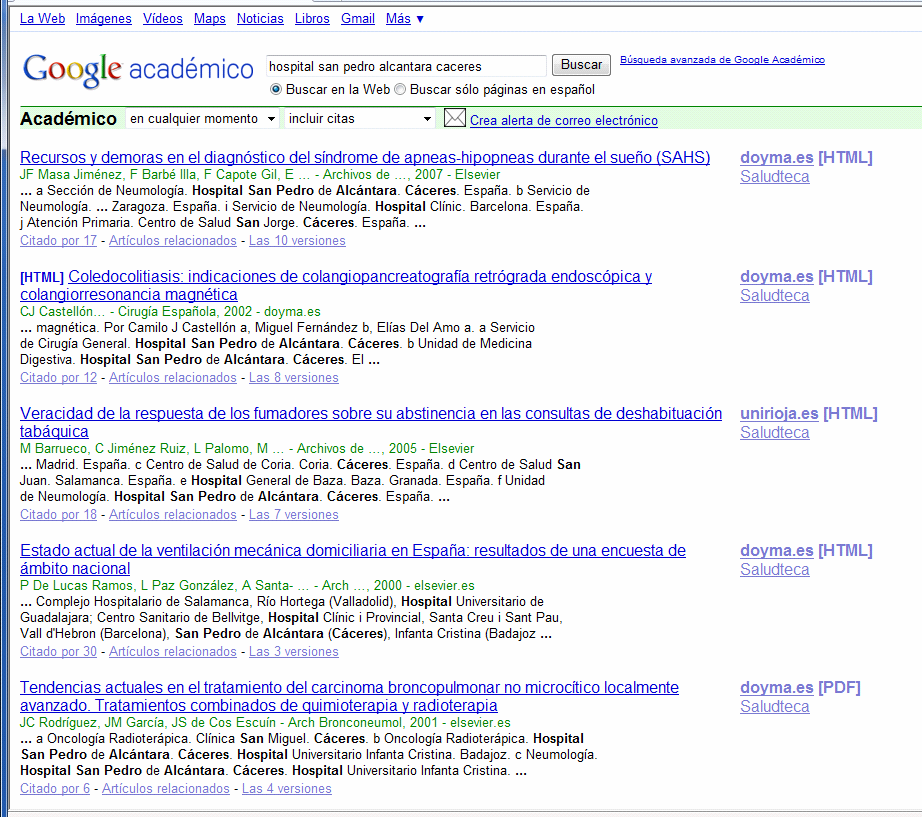Open the 'en cualquier momento' date dropdown

(x=203, y=119)
